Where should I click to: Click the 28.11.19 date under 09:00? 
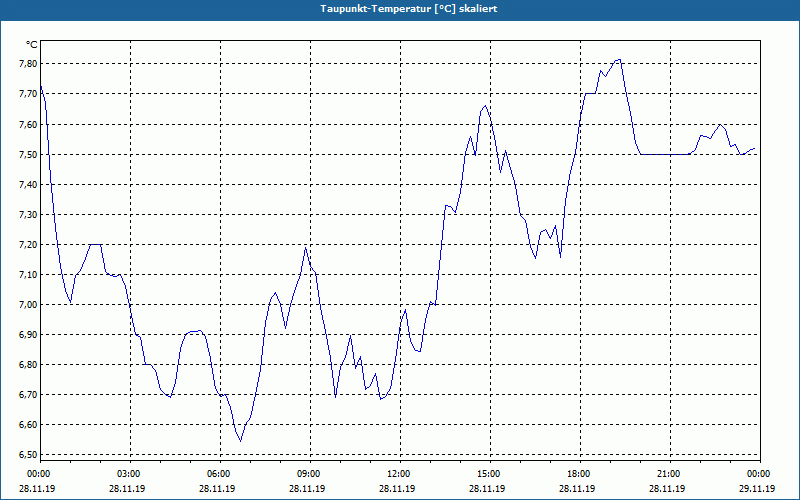[307, 488]
